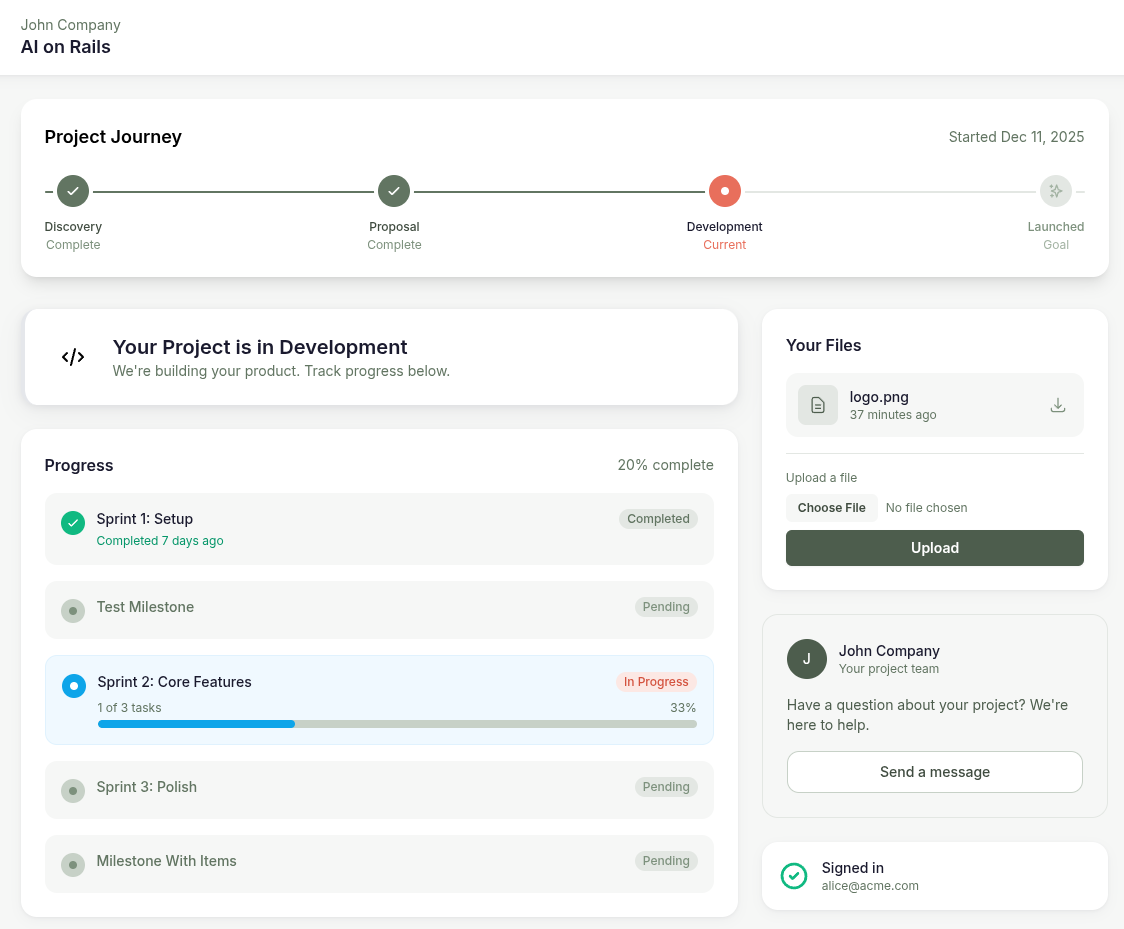Click the green check on Sprint 1: Setup
This screenshot has width=1124, height=929.
click(x=72, y=523)
